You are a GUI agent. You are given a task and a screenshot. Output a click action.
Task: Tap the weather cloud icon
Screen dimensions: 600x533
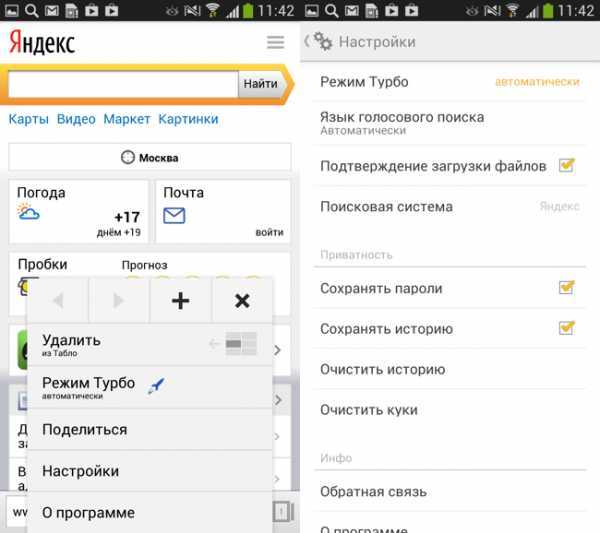coord(28,212)
